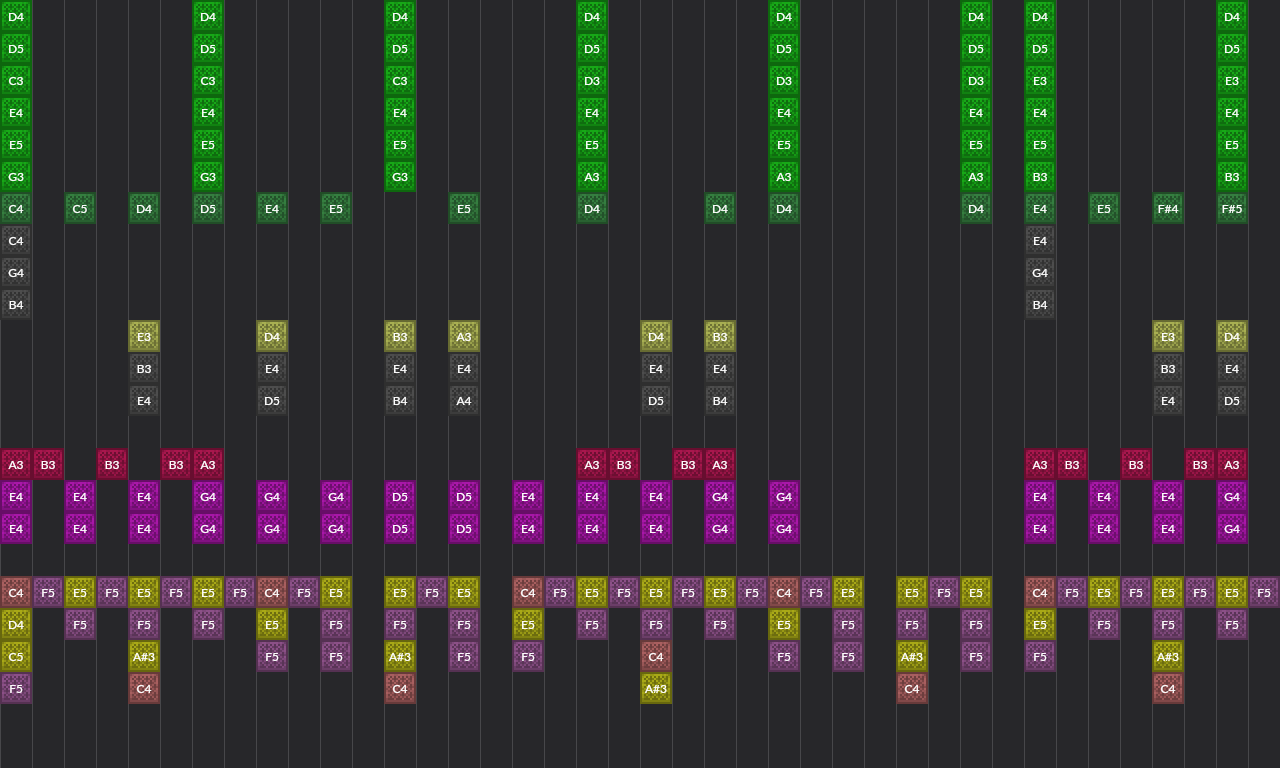Click the leftmost olive E3 note
Viewport: 1280px width, 768px height.
[x=144, y=337]
